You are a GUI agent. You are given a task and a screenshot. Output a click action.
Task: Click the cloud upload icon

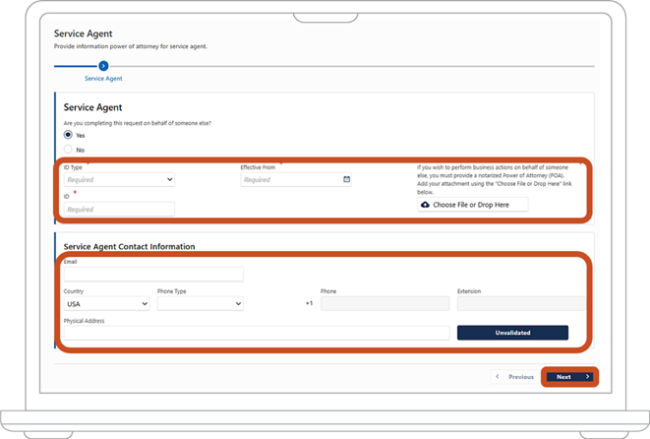[x=425, y=205]
